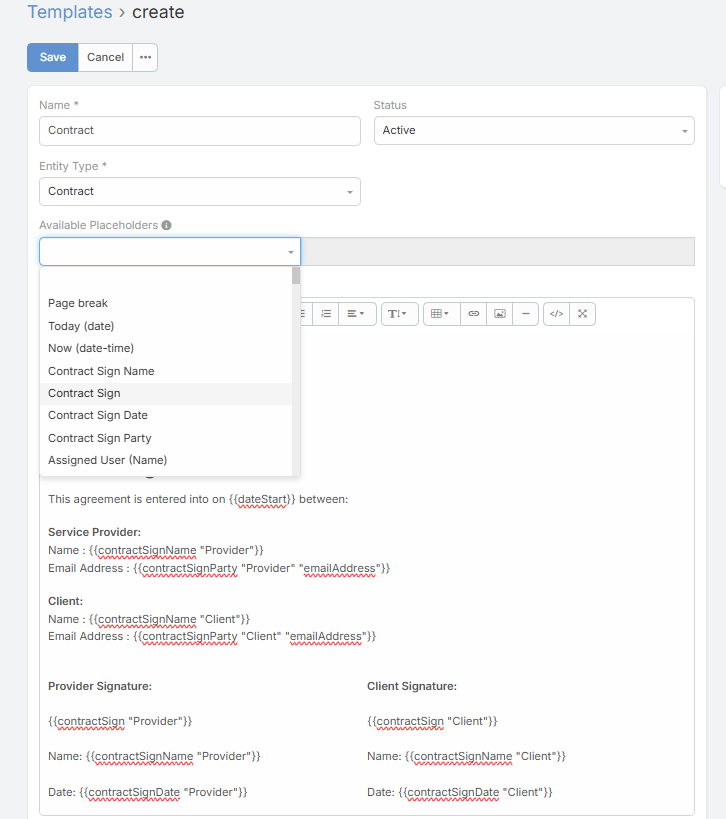Image resolution: width=726 pixels, height=819 pixels.
Task: Open the Entity Type dropdown
Action: (199, 190)
